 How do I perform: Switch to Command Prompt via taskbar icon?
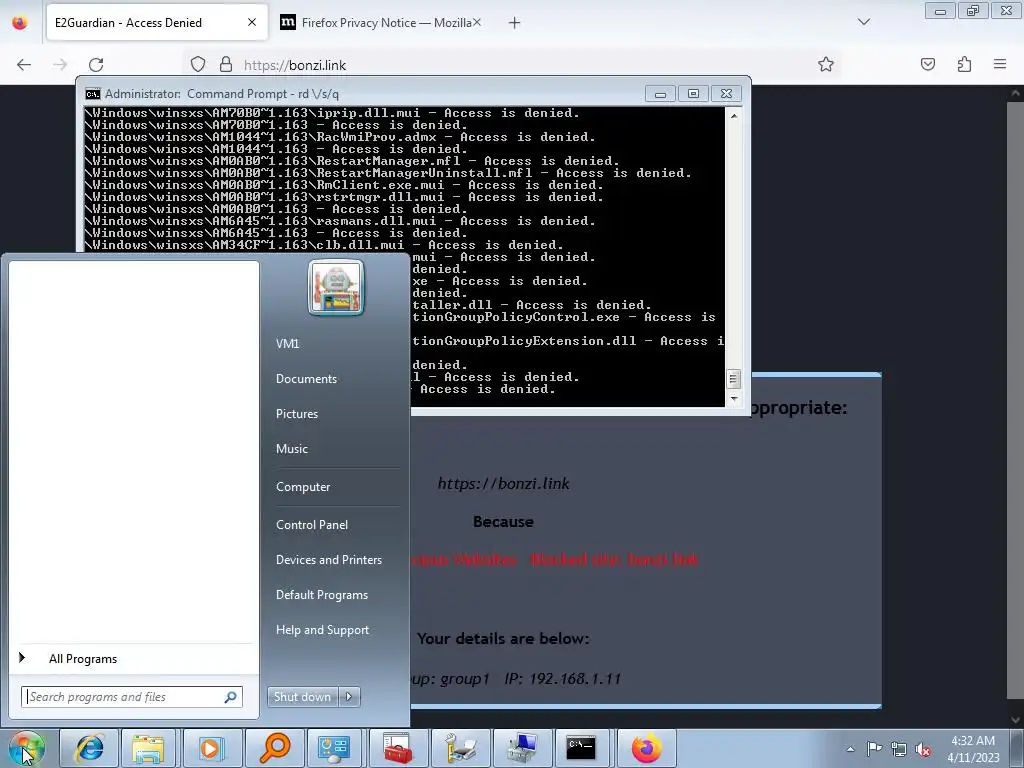[x=581, y=748]
